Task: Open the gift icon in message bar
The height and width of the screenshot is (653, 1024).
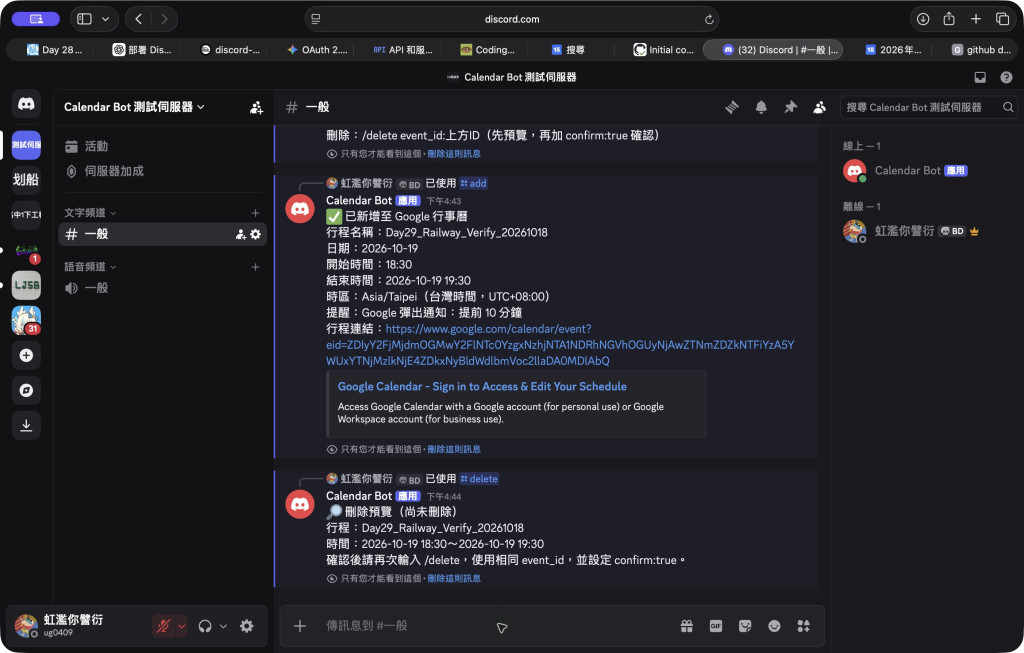Action: pyautogui.click(x=686, y=626)
